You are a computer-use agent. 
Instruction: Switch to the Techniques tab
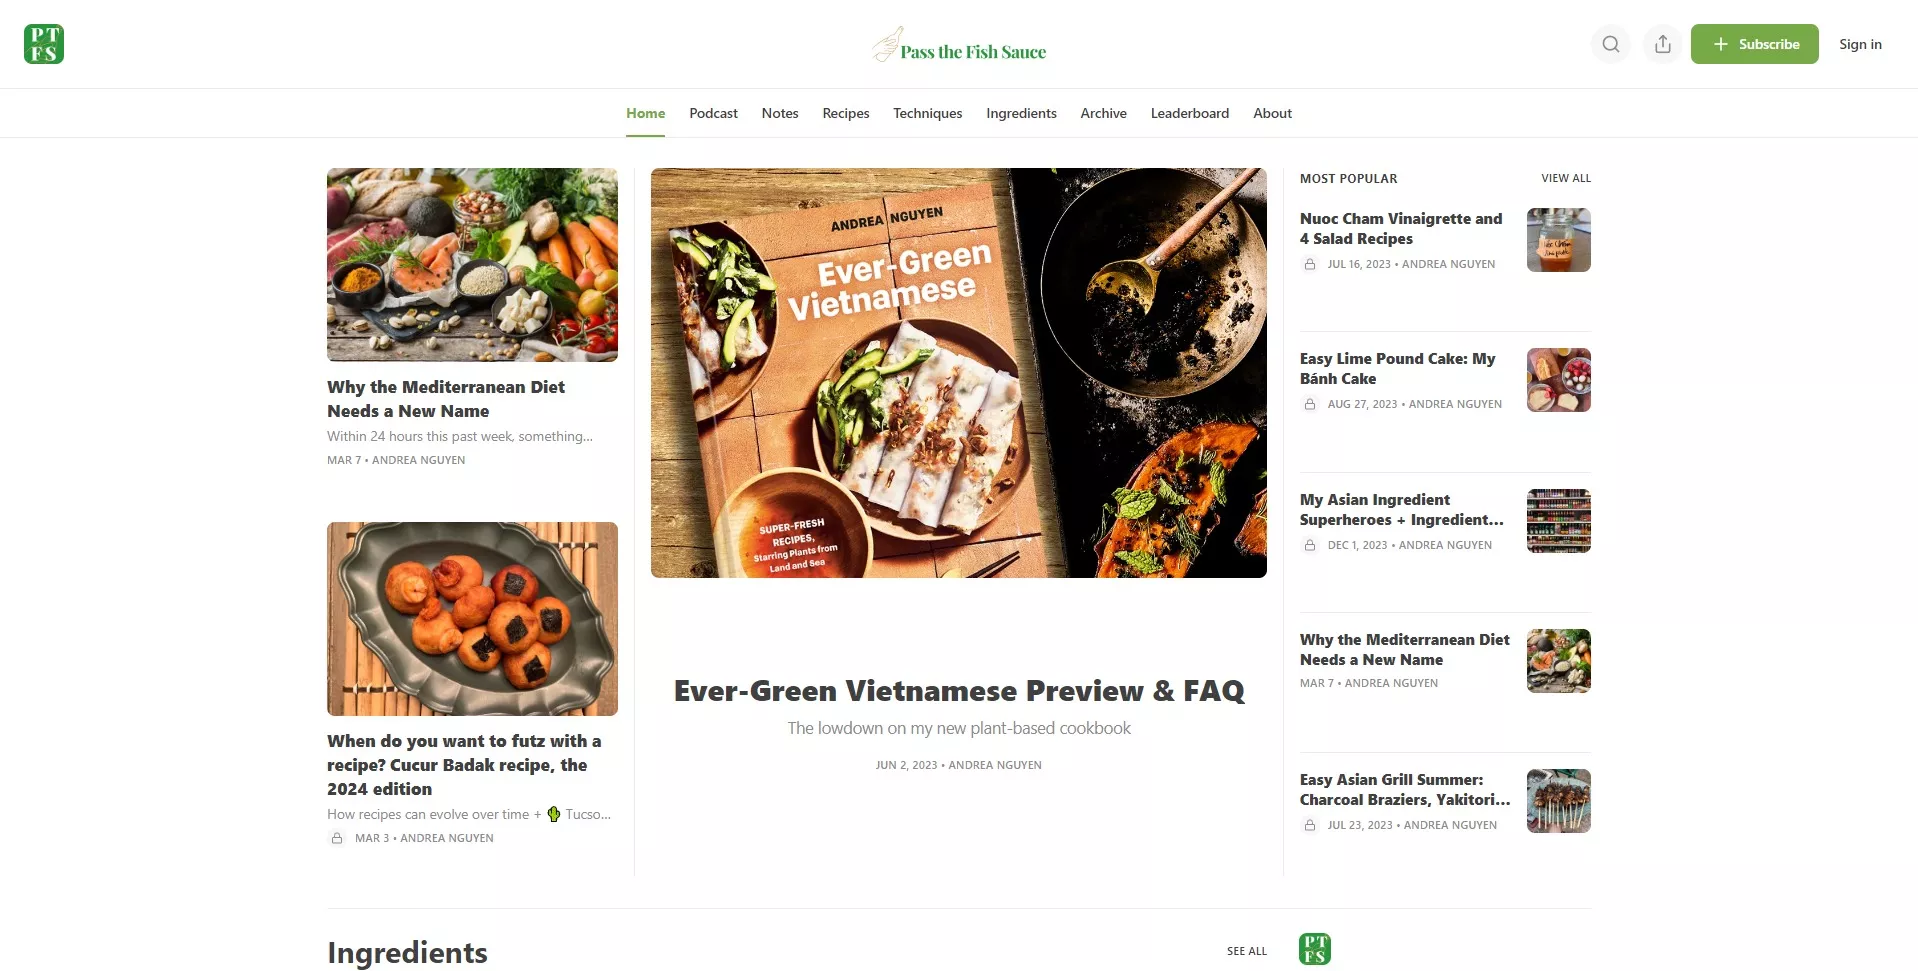tap(928, 113)
